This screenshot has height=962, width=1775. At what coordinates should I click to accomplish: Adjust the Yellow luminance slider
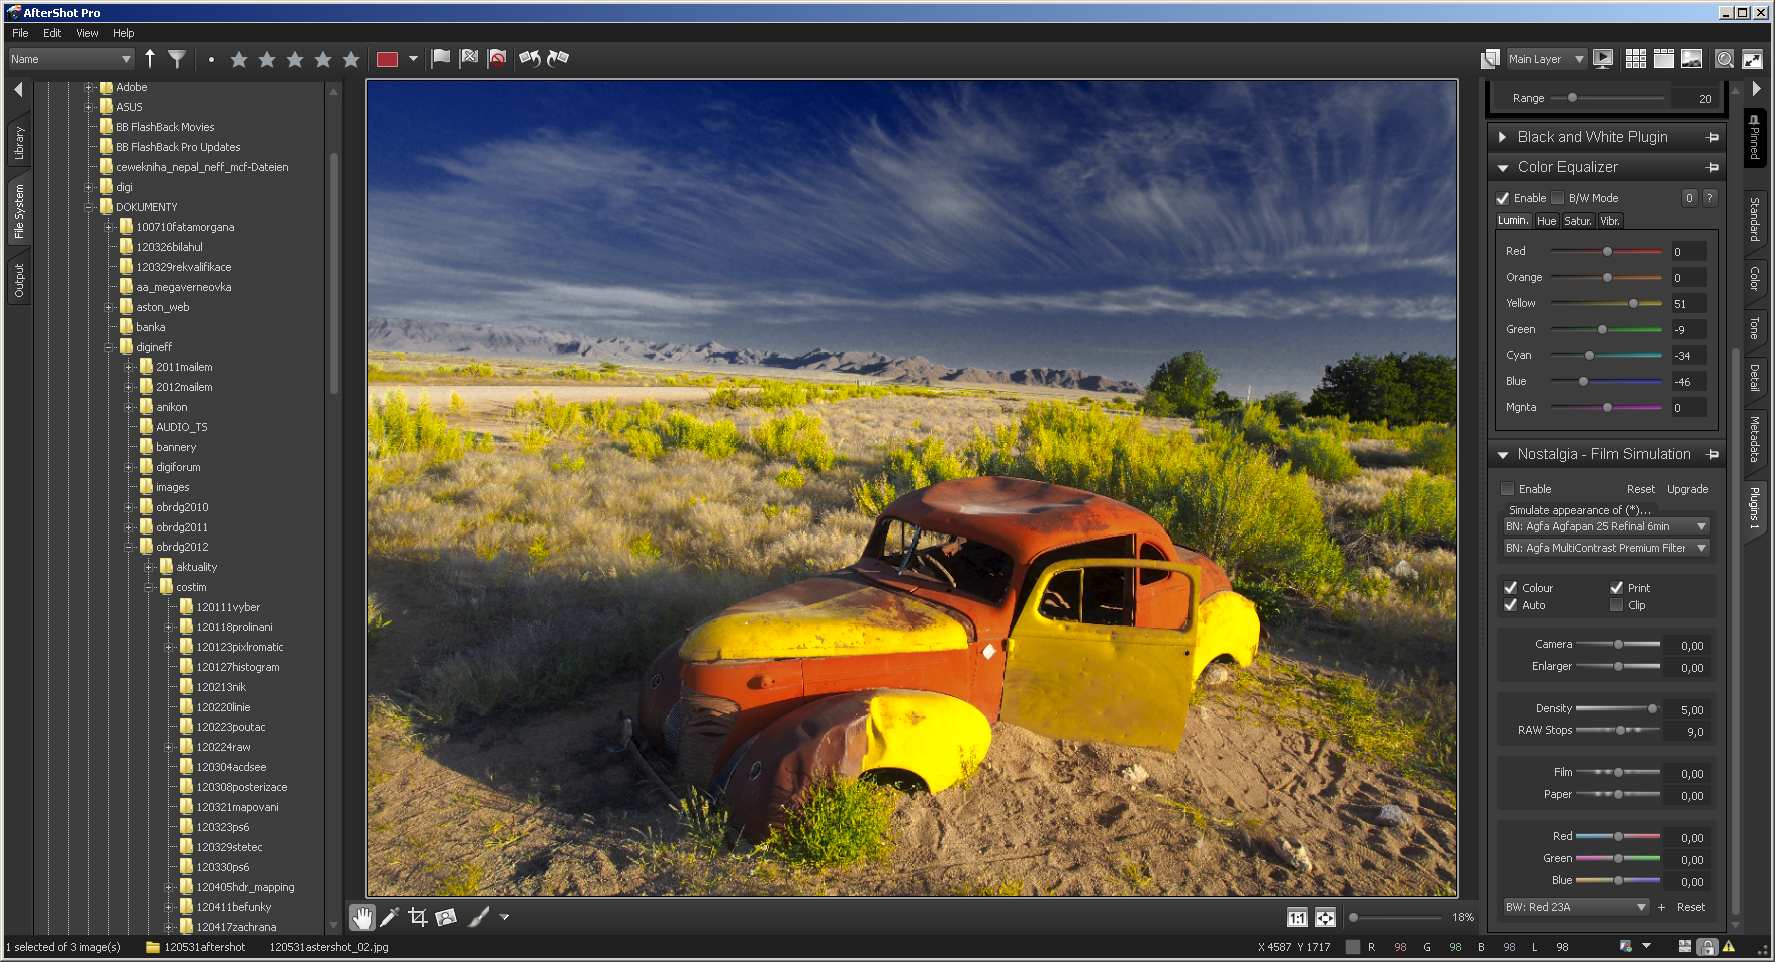click(1633, 303)
